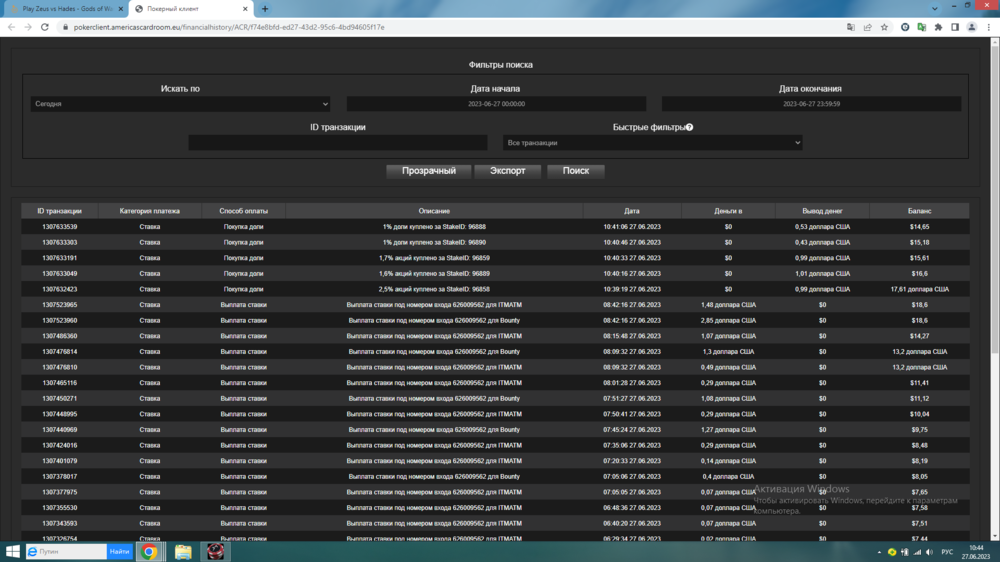Open the tab search chevron
This screenshot has width=1000, height=562.
pyautogui.click(x=934, y=9)
